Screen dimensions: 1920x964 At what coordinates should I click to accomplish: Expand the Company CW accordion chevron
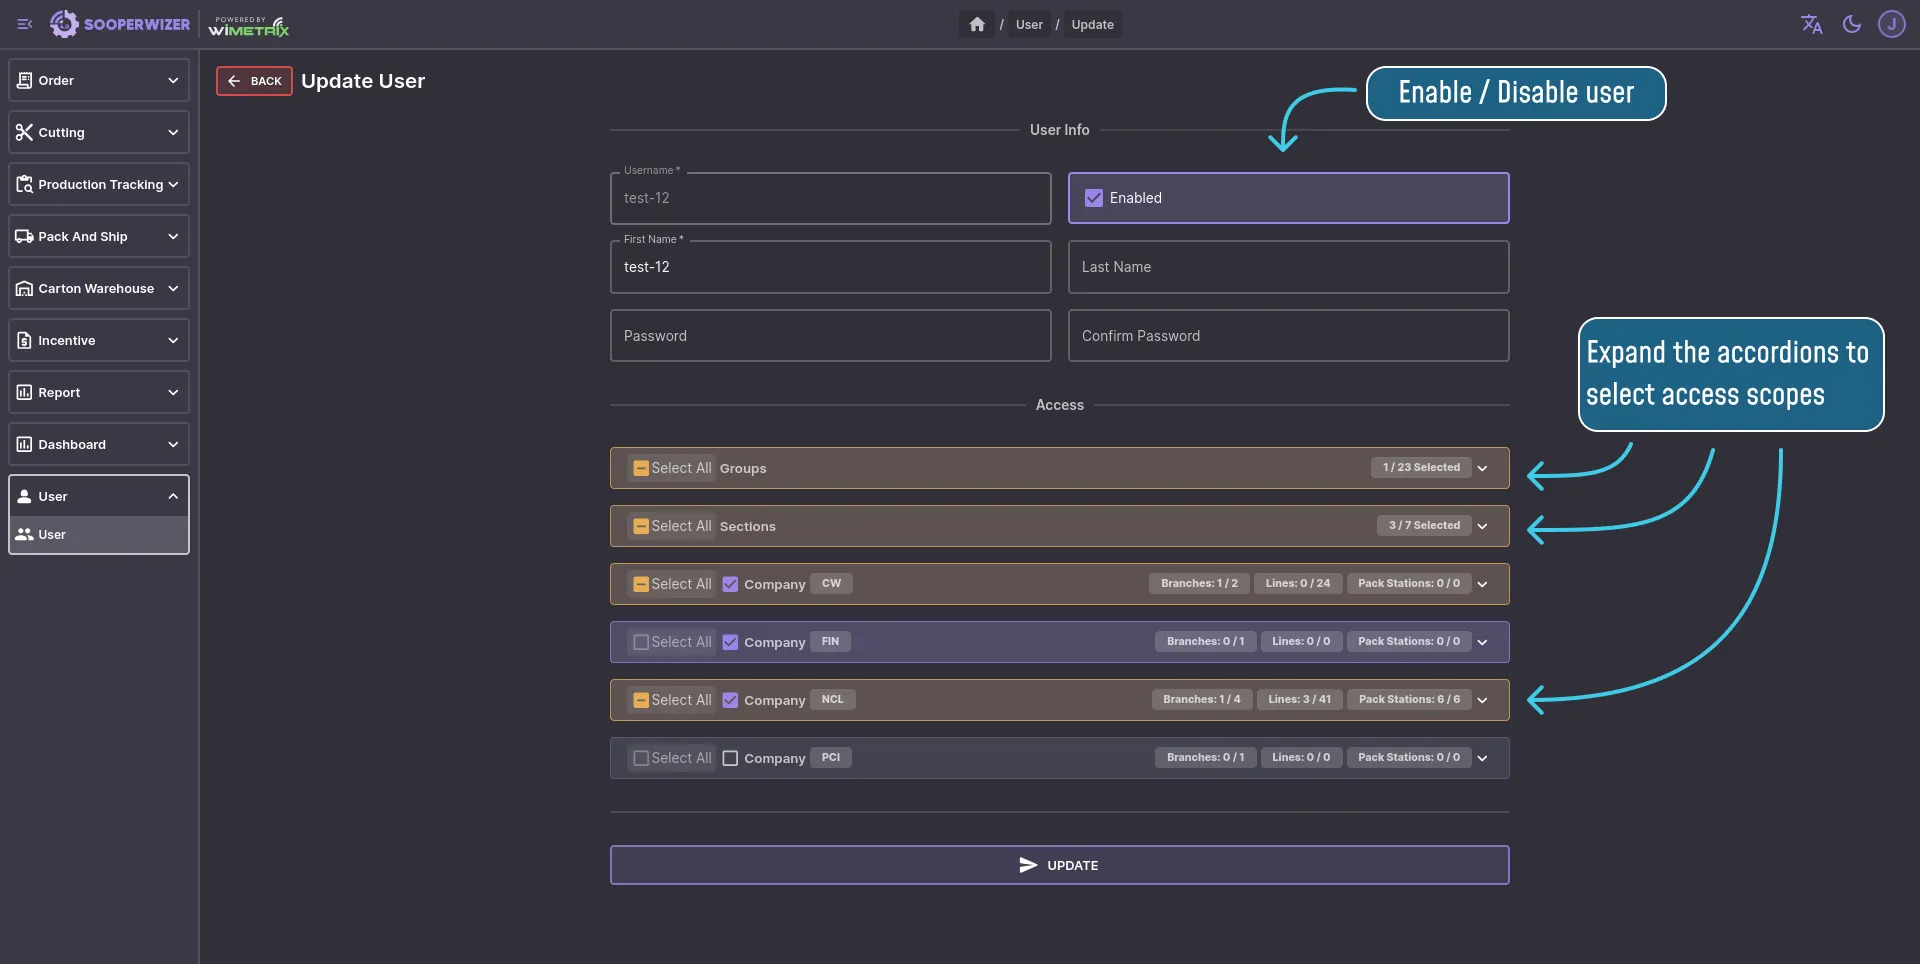point(1482,584)
